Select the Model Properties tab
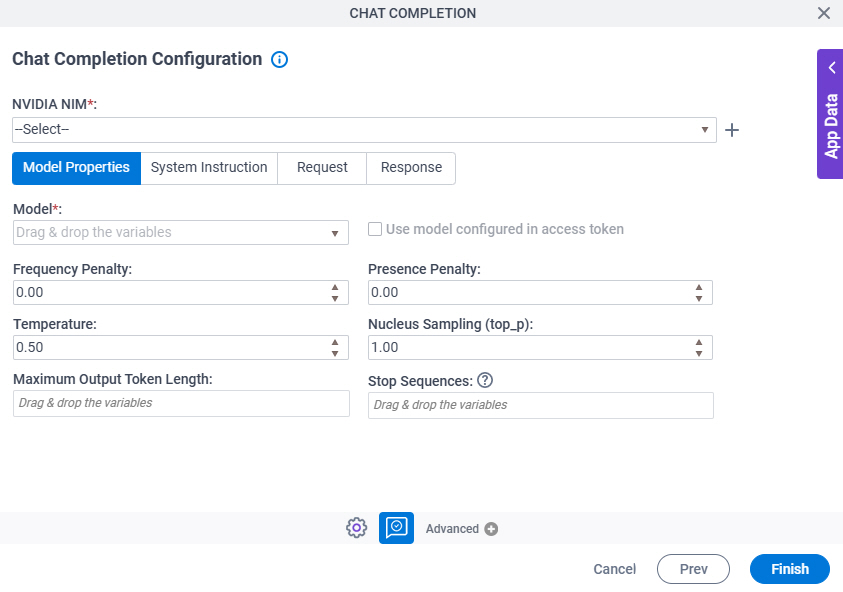 pos(76,168)
